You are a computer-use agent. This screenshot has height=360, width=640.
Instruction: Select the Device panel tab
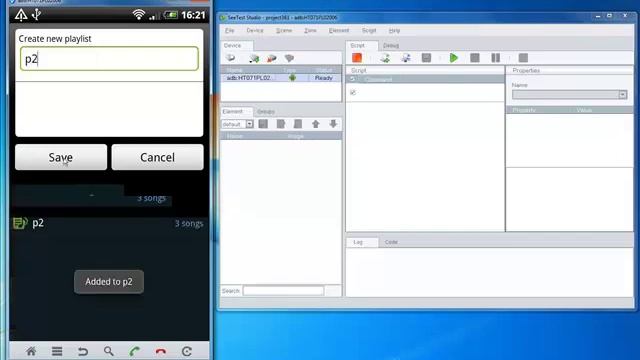pos(237,46)
